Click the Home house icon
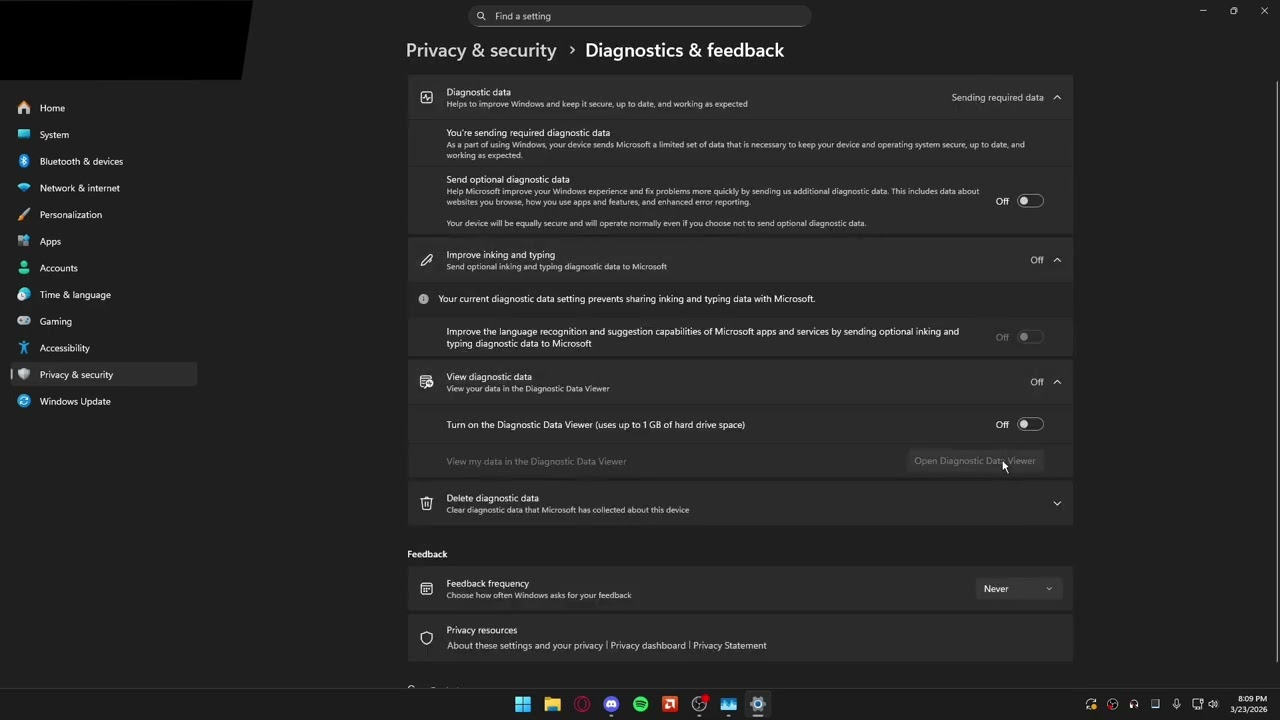This screenshot has width=1280, height=720. (24, 108)
